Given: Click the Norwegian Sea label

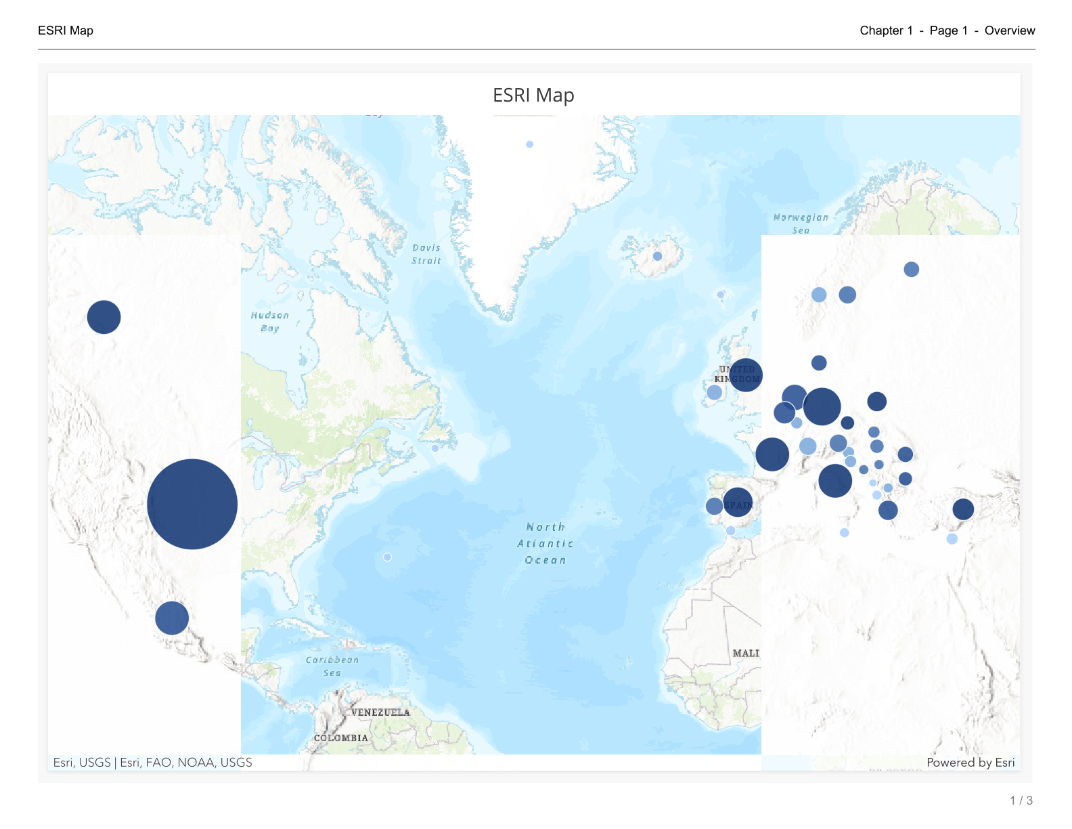Looking at the screenshot, I should [x=801, y=223].
